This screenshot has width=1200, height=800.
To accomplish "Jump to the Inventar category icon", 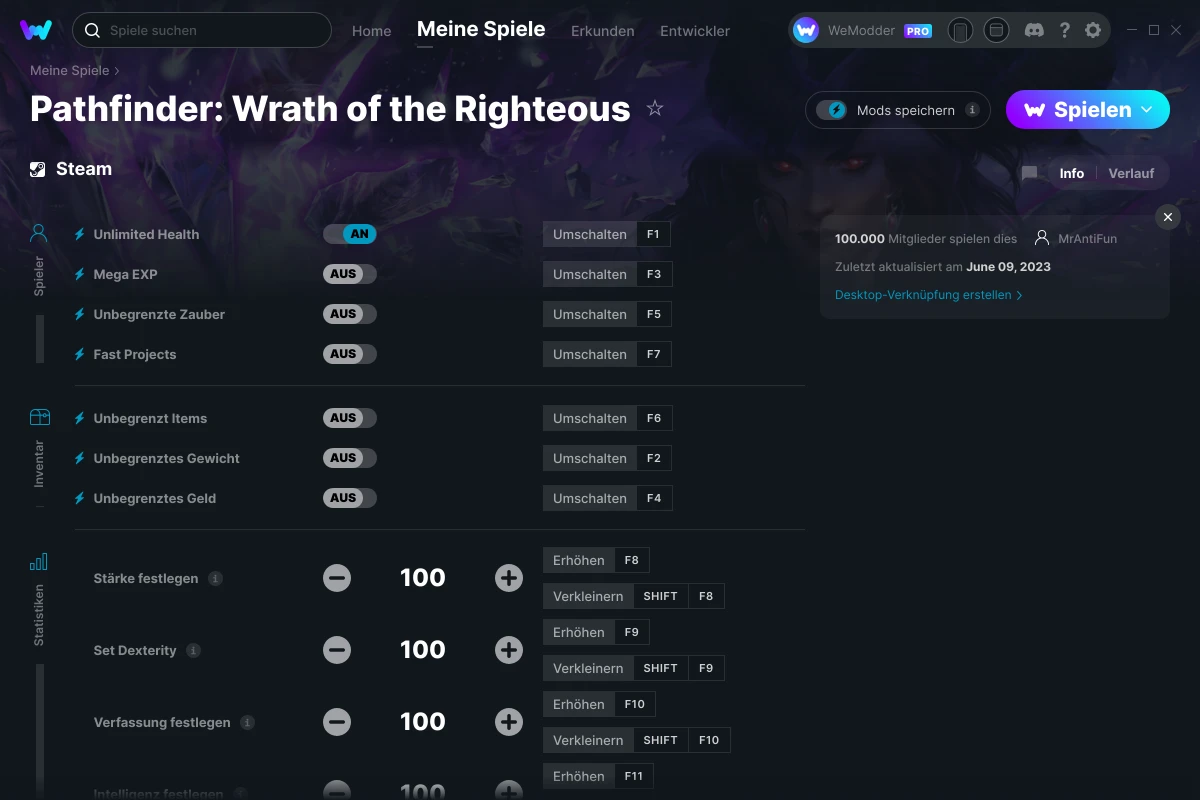I will (39, 417).
